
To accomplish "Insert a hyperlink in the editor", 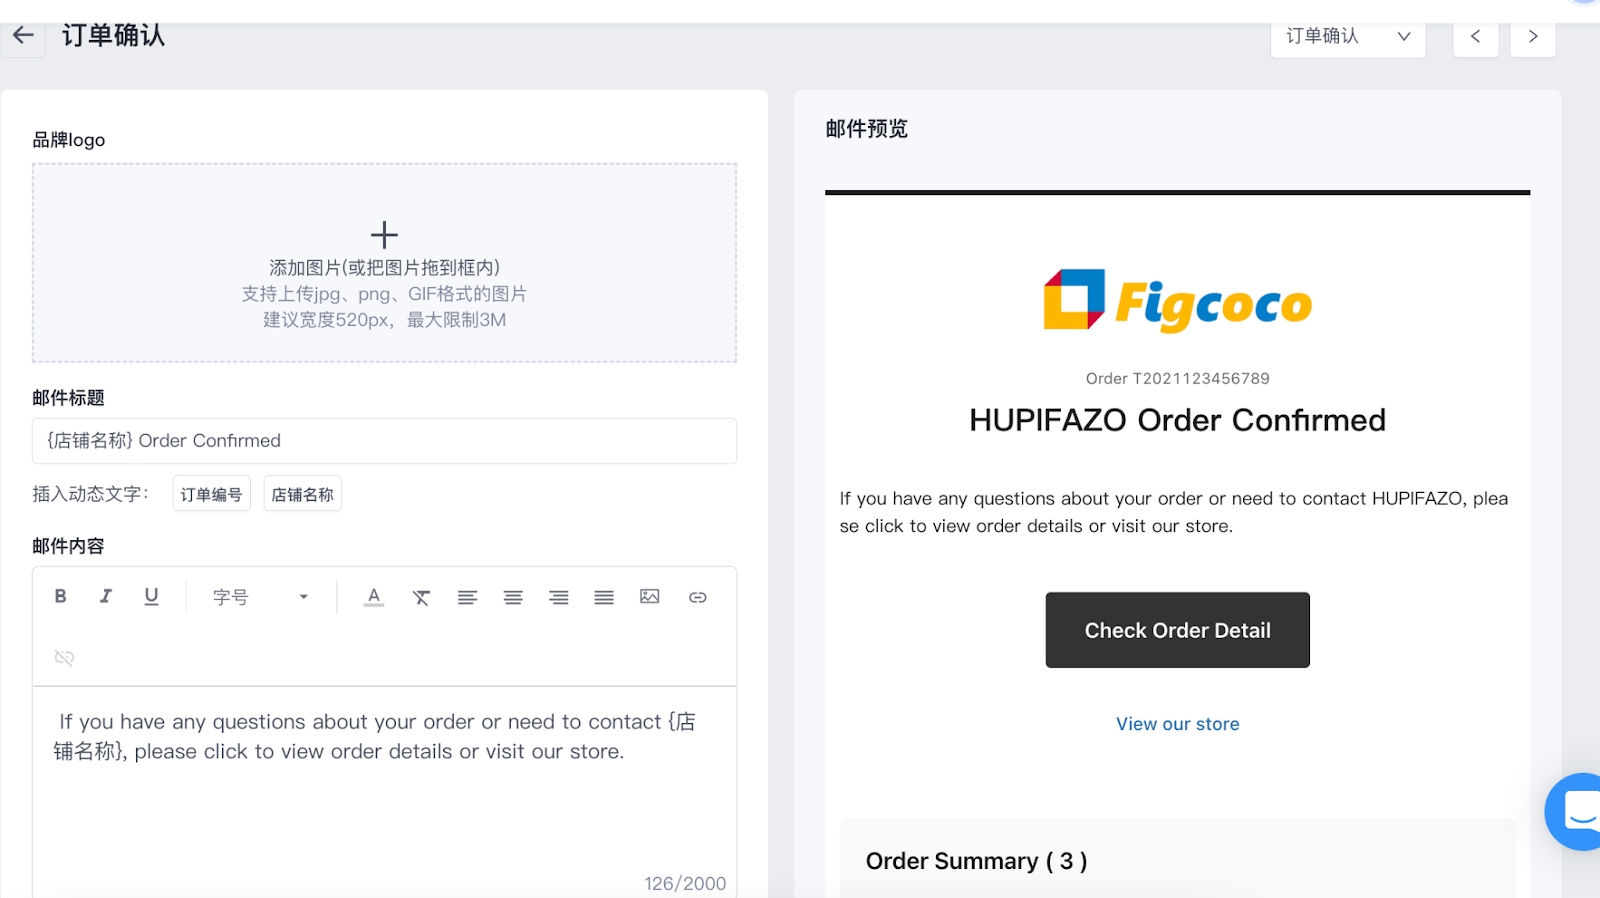I will [698, 598].
